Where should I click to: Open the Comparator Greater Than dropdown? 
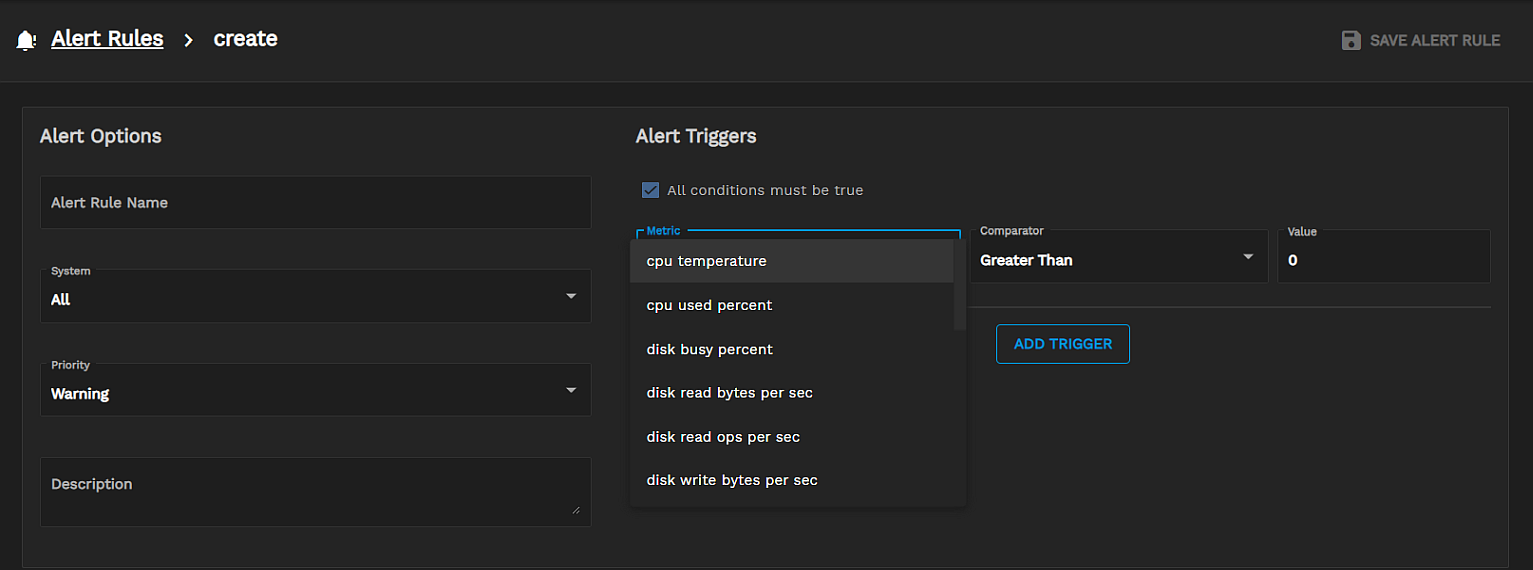[x=1118, y=259]
